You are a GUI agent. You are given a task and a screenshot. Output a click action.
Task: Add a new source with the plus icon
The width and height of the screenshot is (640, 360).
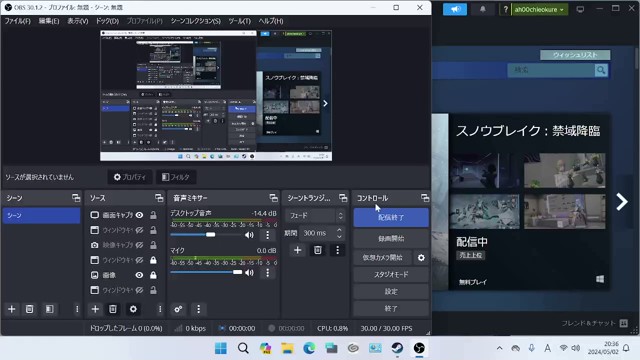coord(95,309)
